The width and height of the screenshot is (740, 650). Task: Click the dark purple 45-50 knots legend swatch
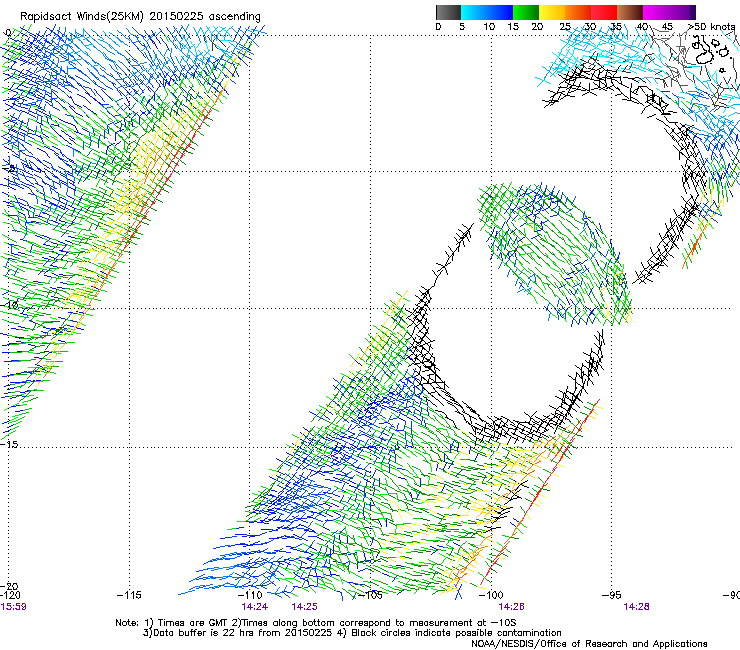click(x=682, y=12)
